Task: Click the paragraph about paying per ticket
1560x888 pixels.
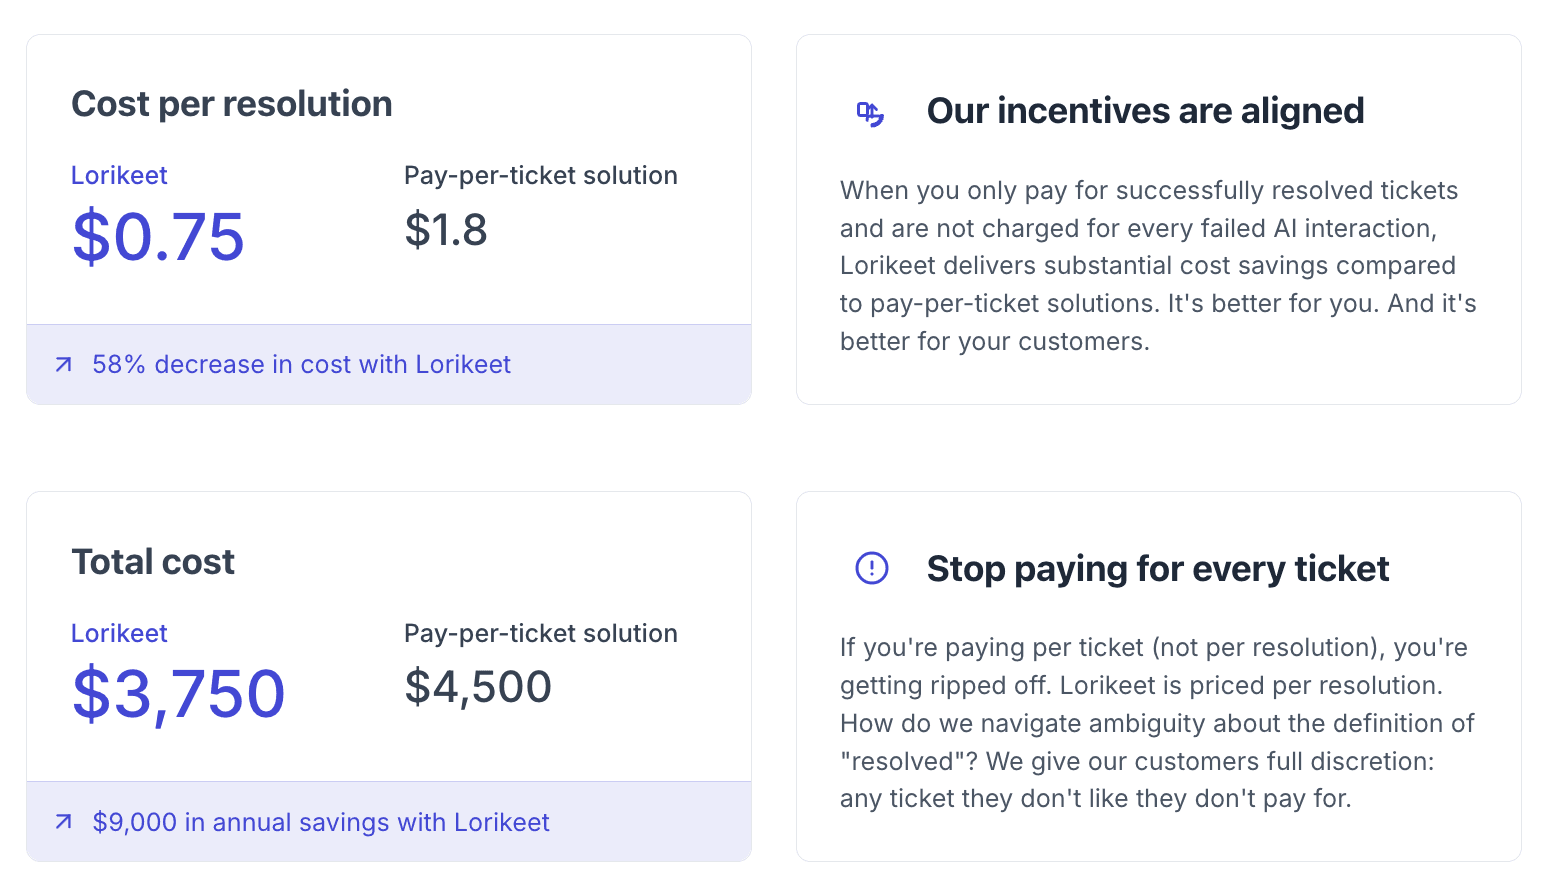Action: [x=1158, y=723]
